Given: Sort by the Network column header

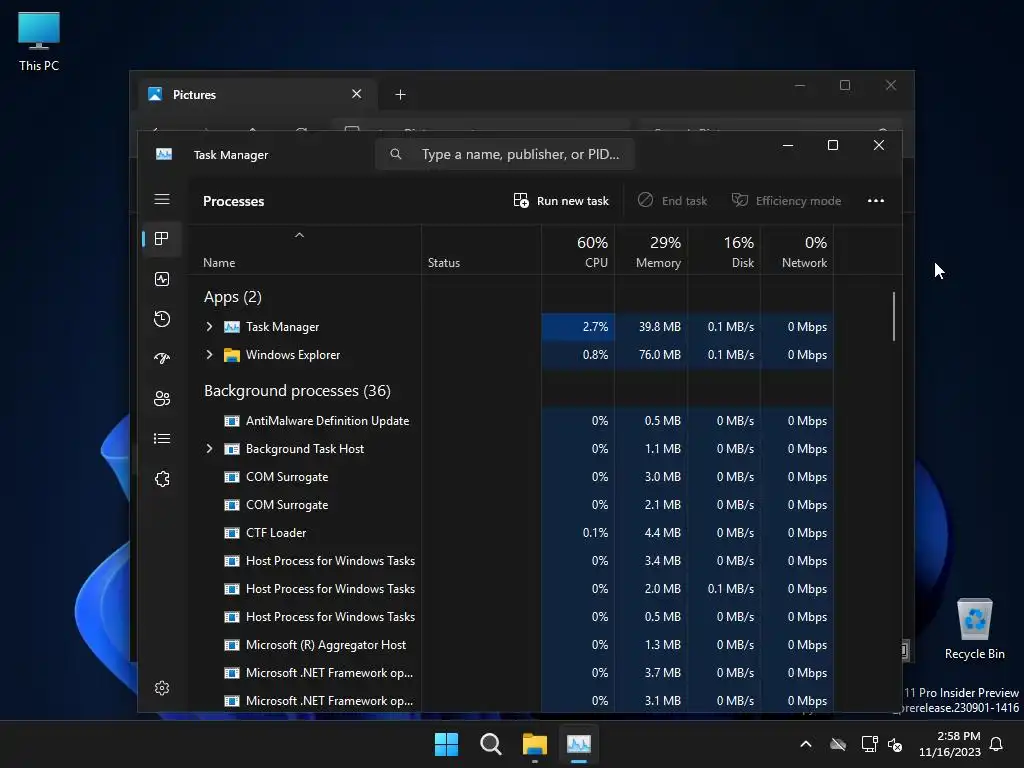Looking at the screenshot, I should click(797, 251).
